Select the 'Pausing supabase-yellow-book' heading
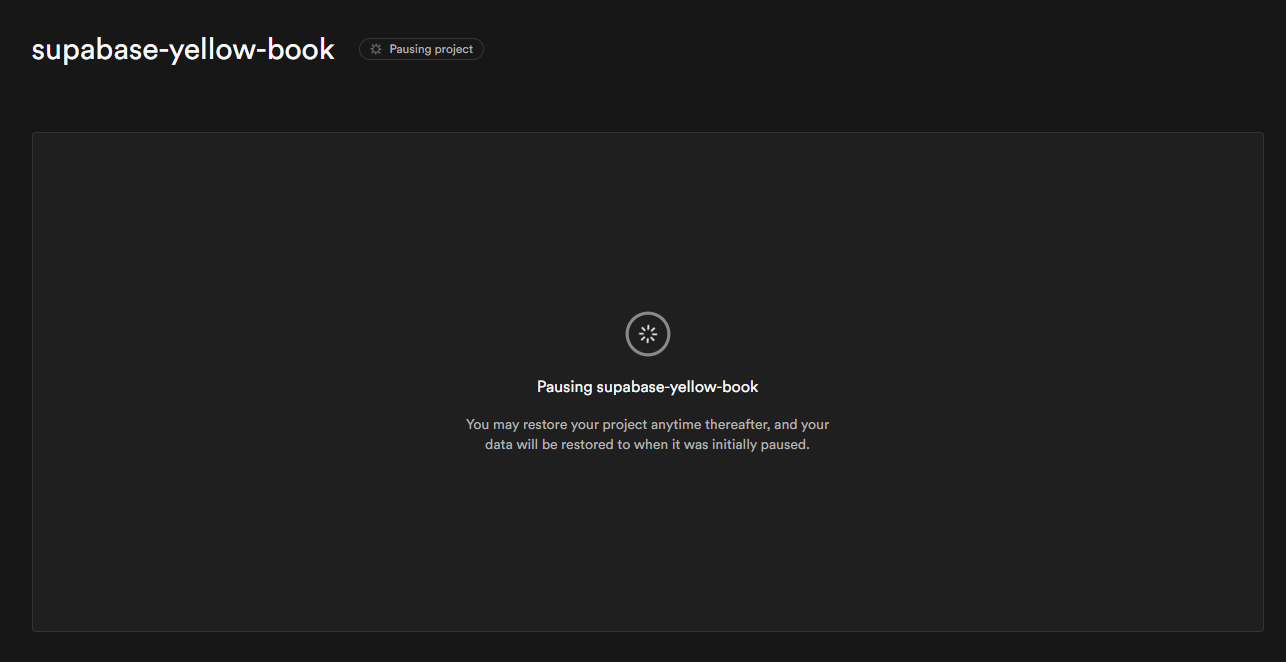 (648, 387)
